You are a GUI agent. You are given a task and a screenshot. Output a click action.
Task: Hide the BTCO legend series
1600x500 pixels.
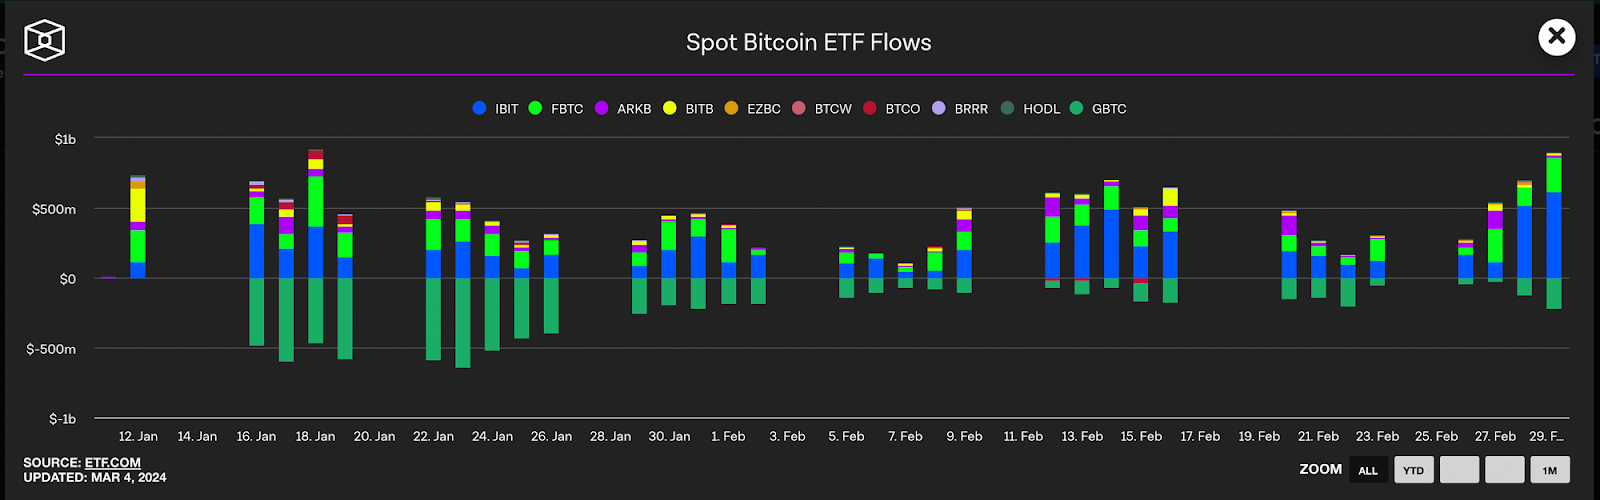pos(891,108)
